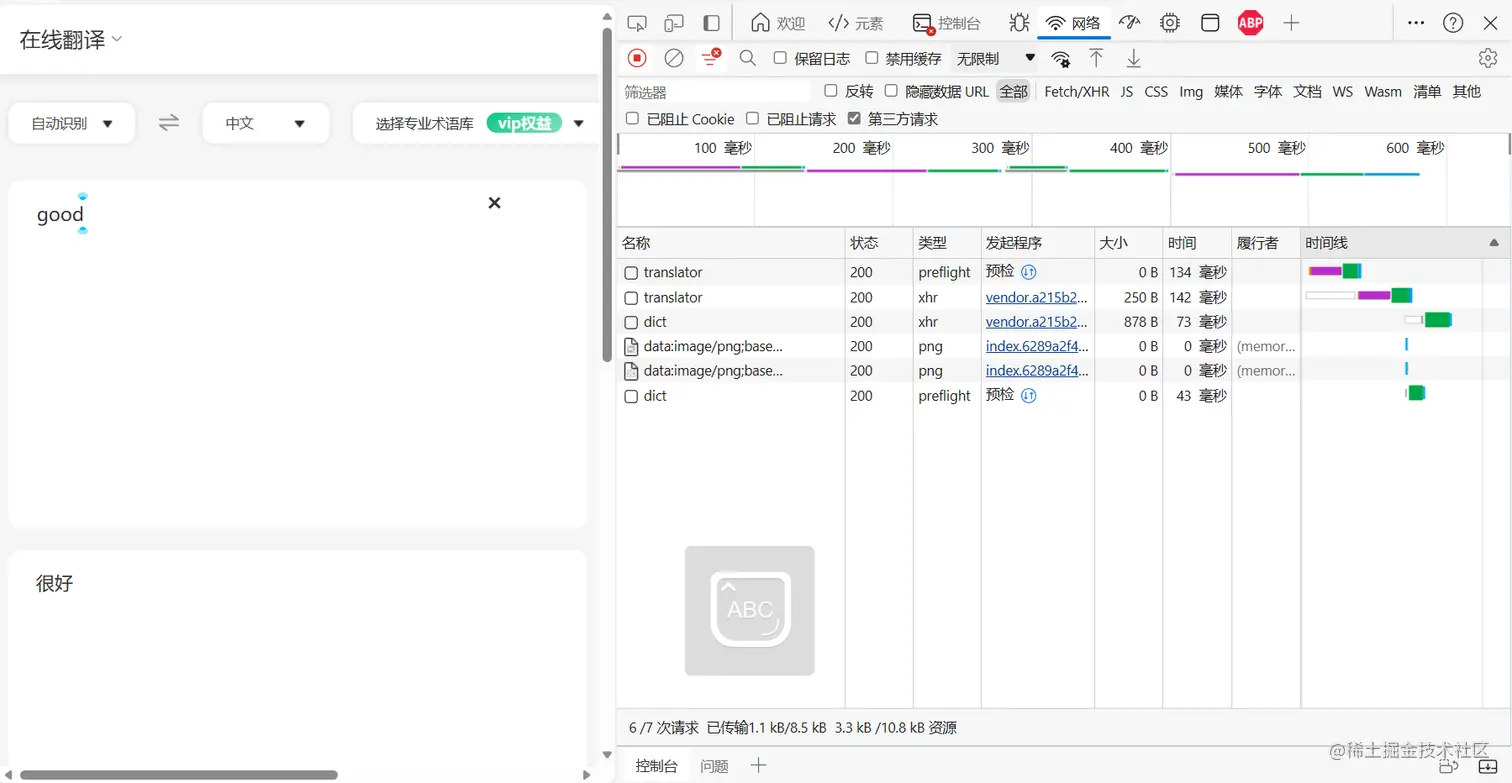1512x783 pixels.
Task: Toggle the network filter bar icon
Action: click(711, 58)
